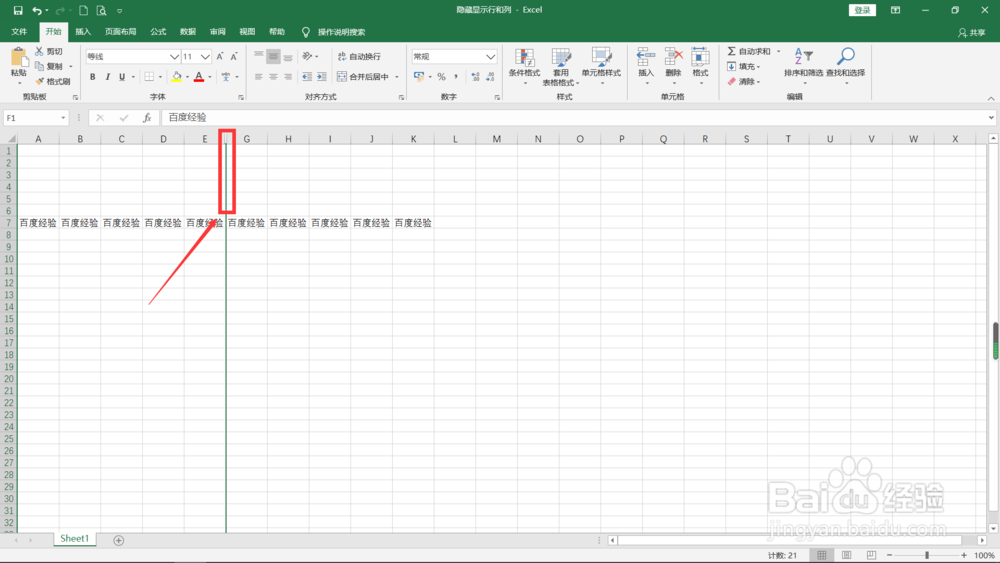The image size is (1000, 563).
Task: Add a new sheet
Action: [x=119, y=541]
